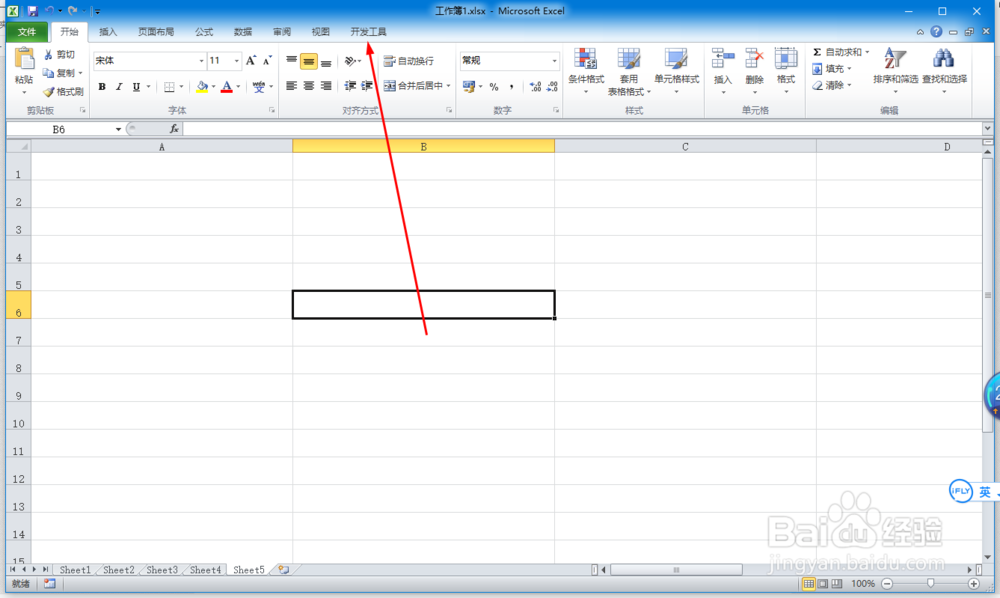Click the decrease decimal icon
Image resolution: width=1000 pixels, height=598 pixels.
tap(552, 87)
